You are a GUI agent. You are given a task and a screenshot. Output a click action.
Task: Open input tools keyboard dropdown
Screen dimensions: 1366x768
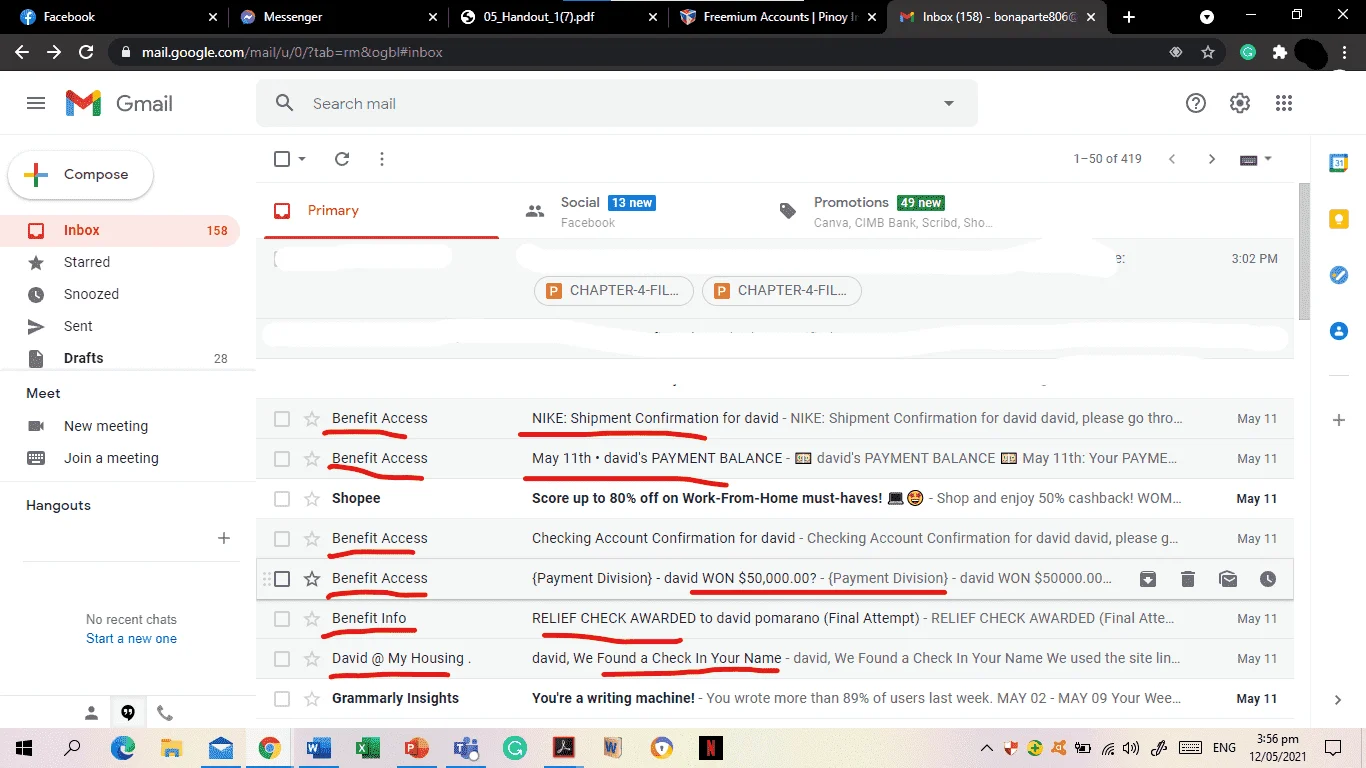click(x=1256, y=159)
